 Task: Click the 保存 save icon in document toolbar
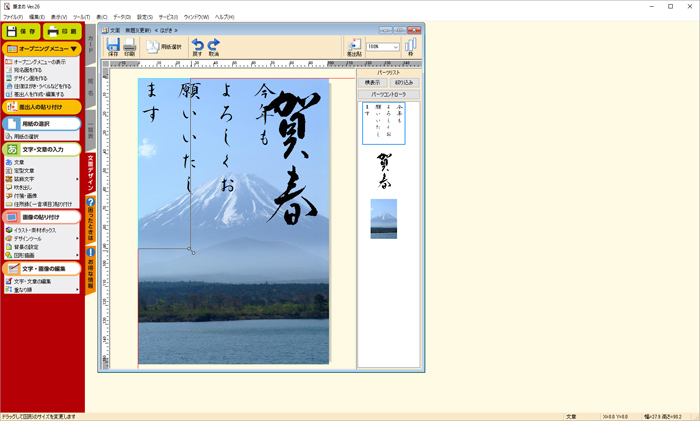point(113,46)
